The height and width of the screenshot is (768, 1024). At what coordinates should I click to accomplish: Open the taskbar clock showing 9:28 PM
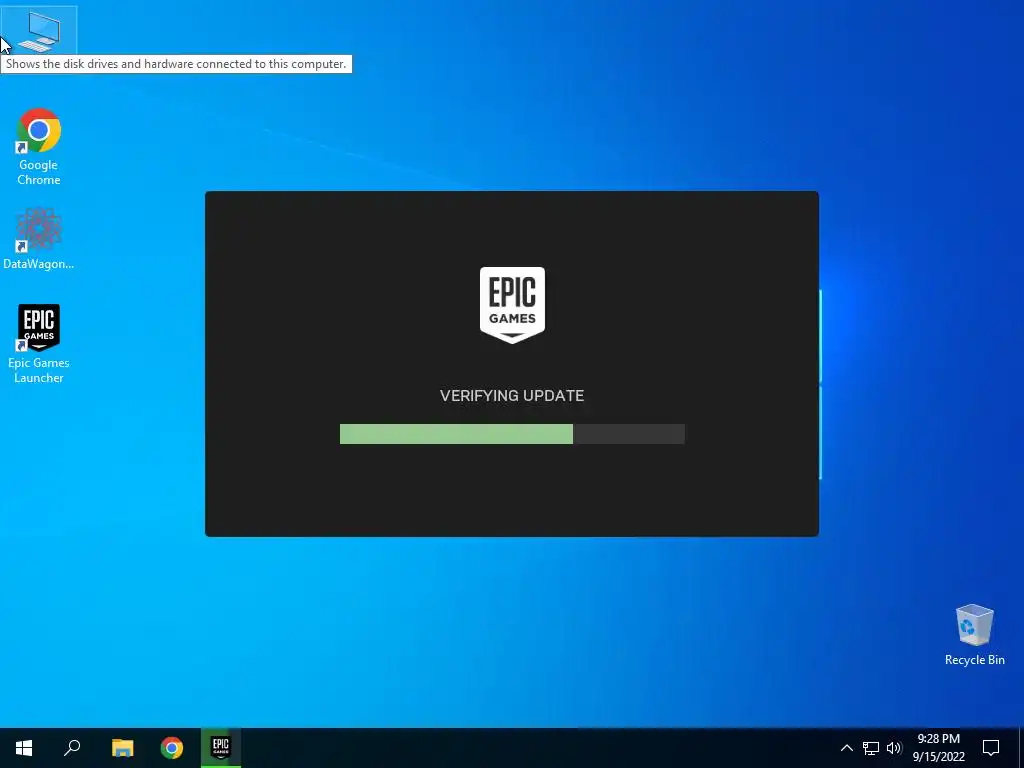938,748
